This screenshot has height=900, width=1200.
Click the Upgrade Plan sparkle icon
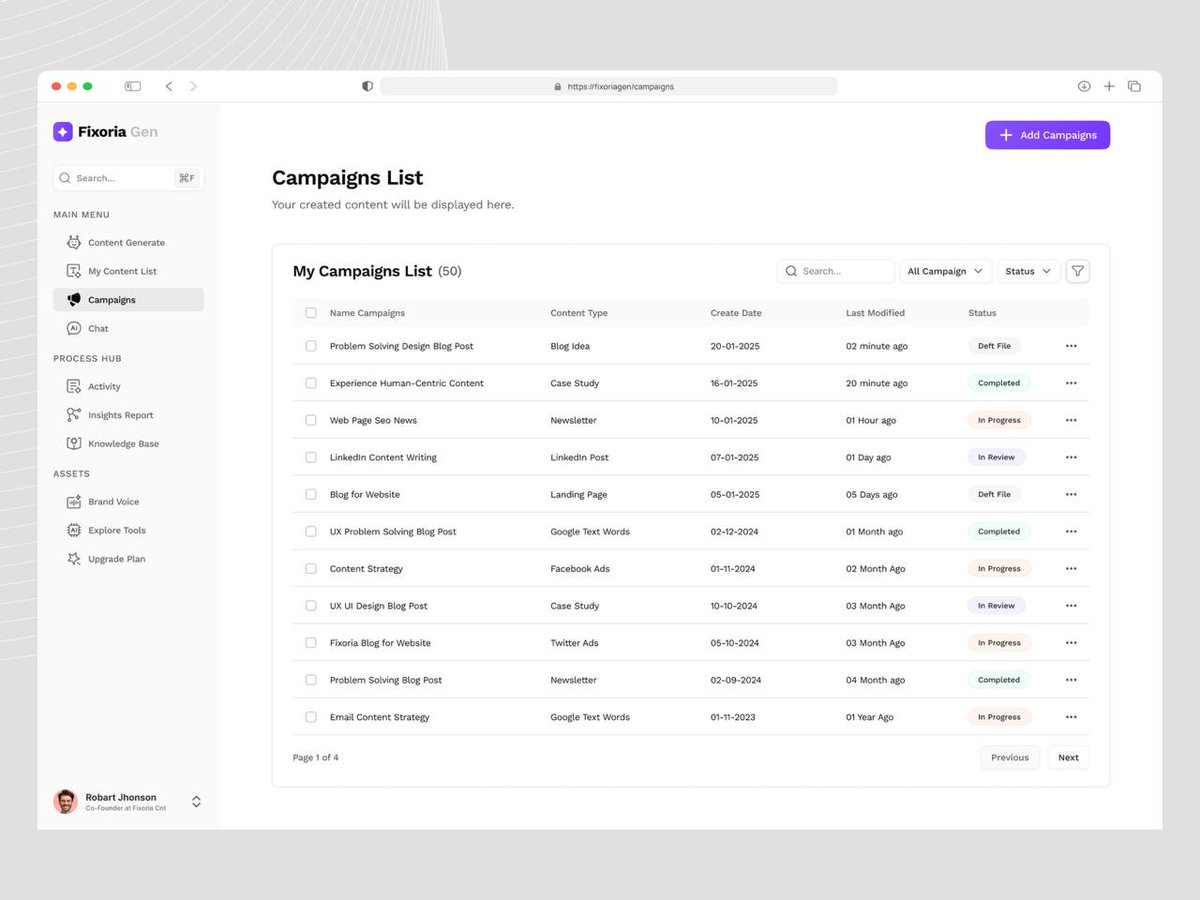73,559
